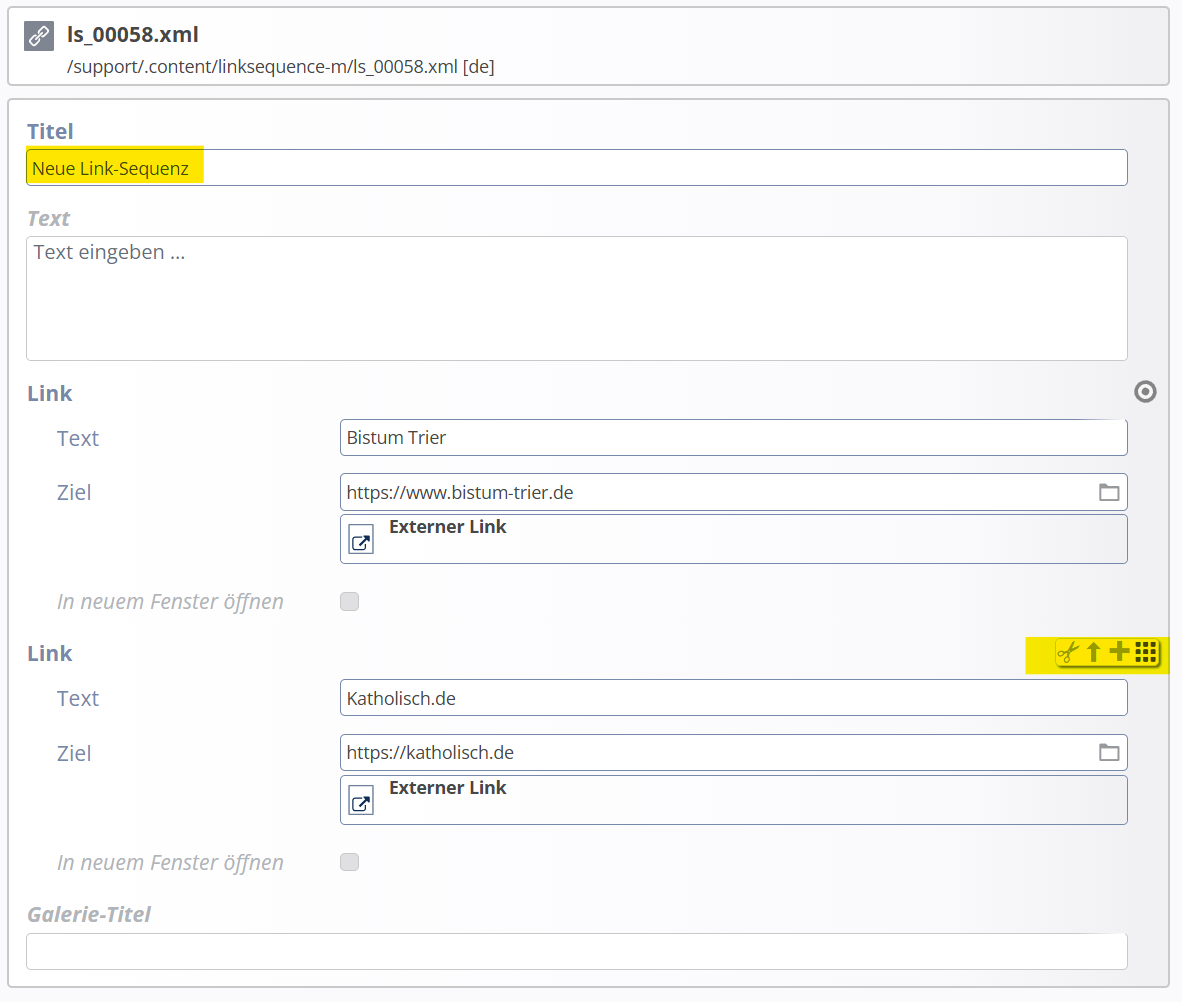
Task: Click the Externer Link box of the second link
Action: [x=733, y=800]
